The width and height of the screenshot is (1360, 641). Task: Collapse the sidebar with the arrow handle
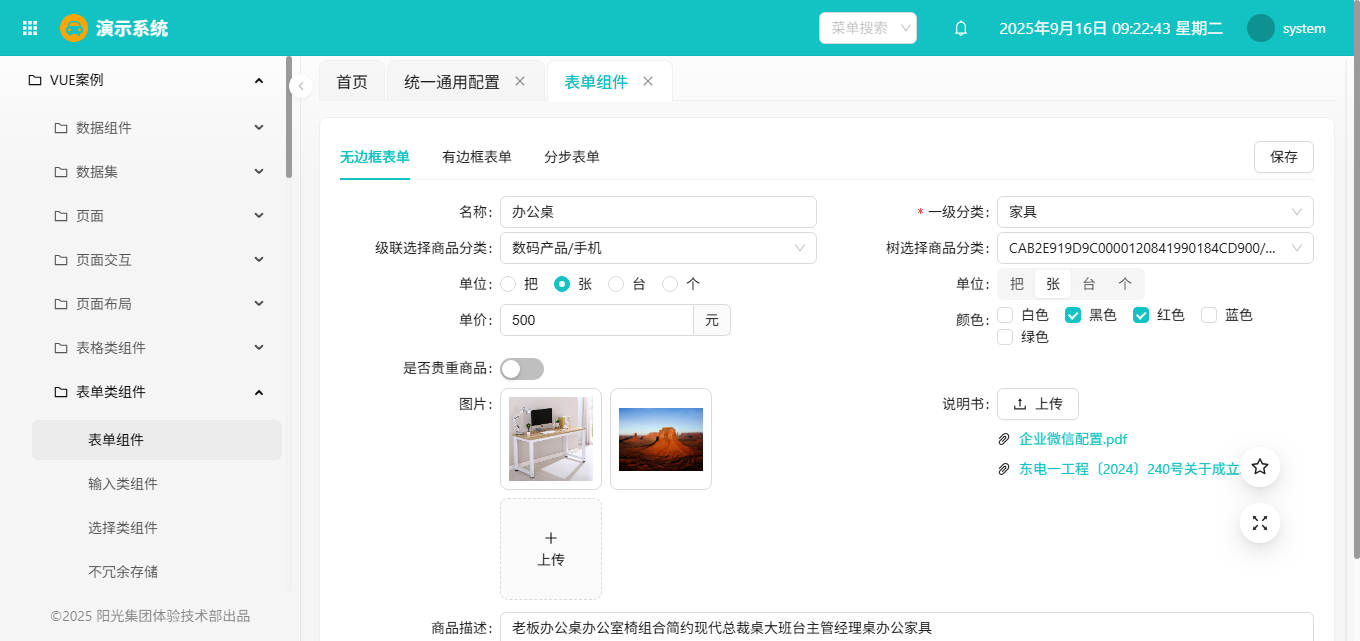(301, 87)
